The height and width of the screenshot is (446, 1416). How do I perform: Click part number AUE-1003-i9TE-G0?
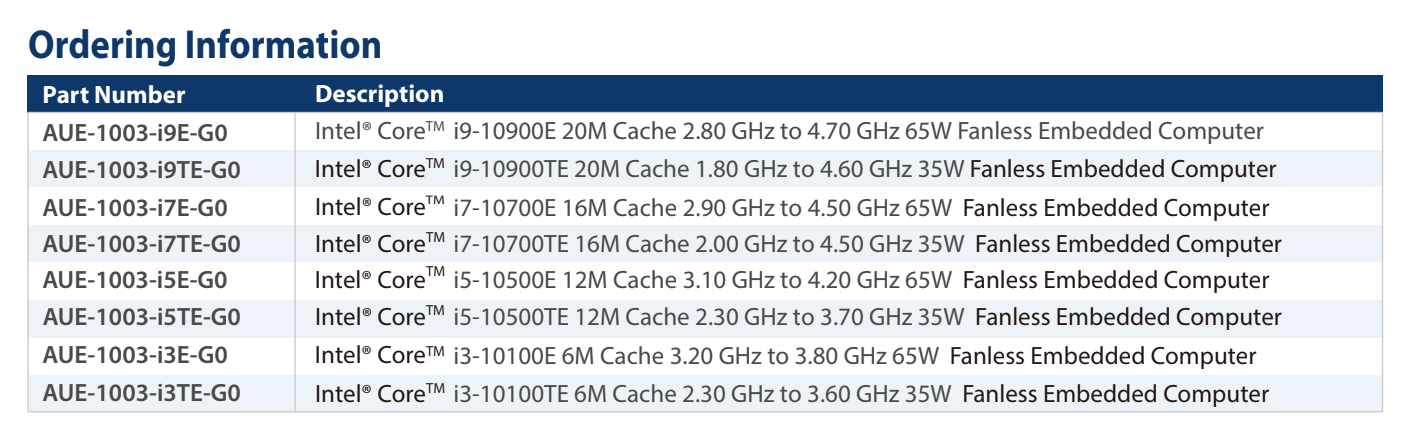point(142,170)
